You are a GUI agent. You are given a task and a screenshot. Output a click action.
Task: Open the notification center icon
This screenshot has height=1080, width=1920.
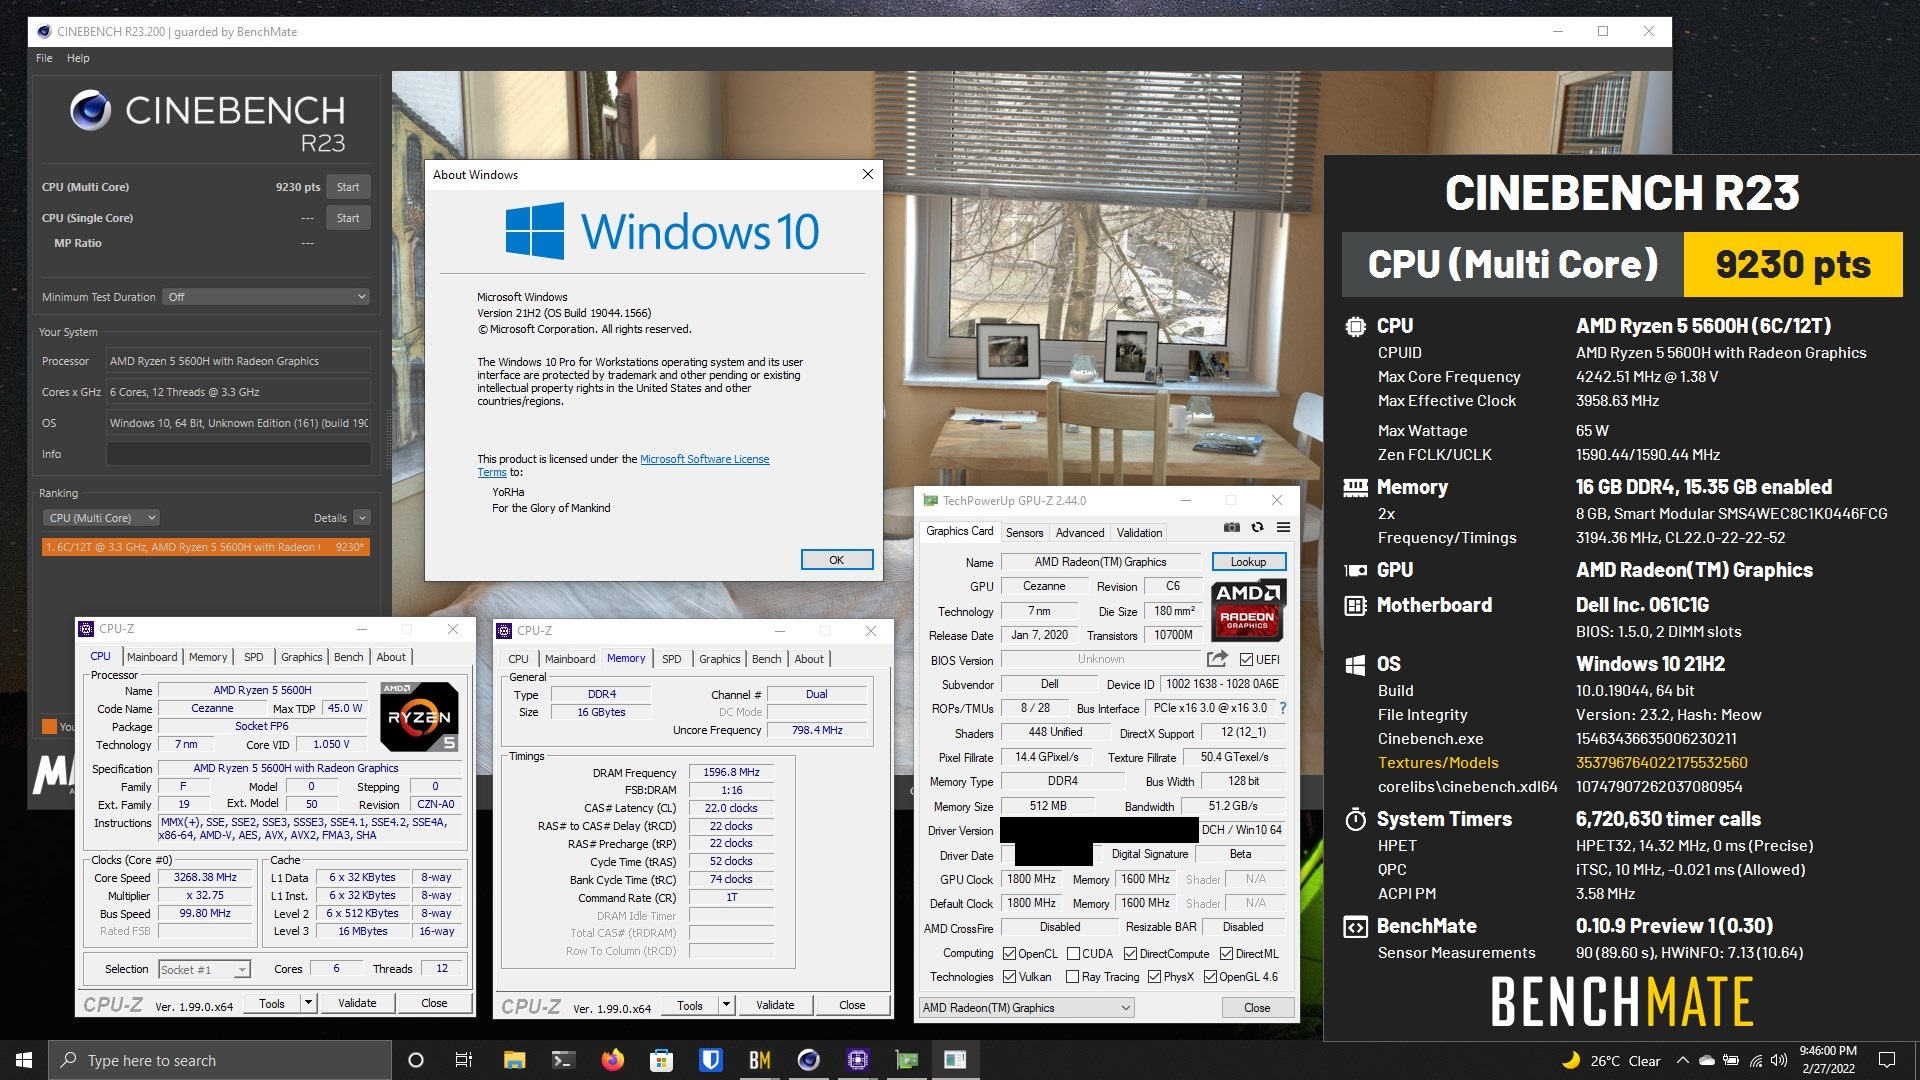[1887, 1060]
